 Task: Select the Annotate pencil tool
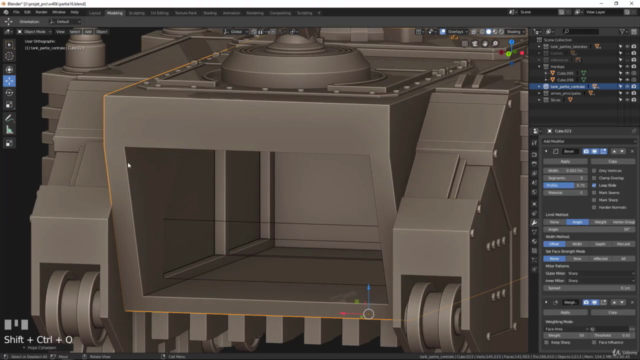point(9,118)
